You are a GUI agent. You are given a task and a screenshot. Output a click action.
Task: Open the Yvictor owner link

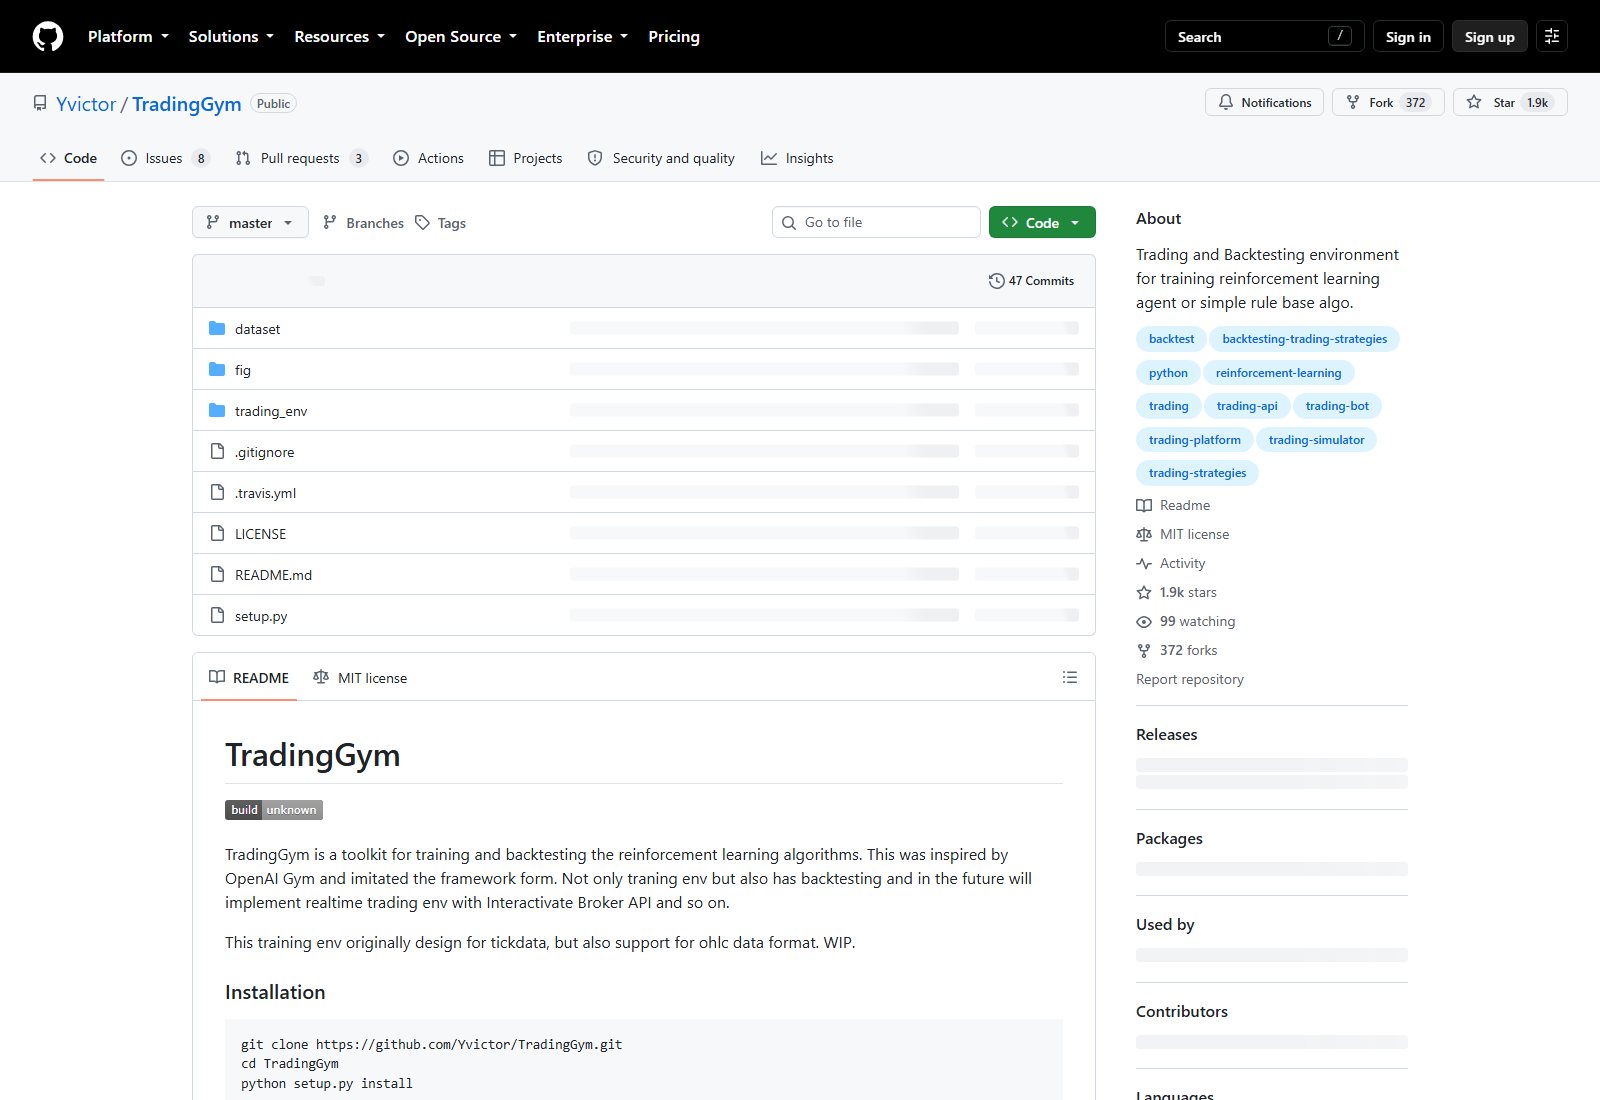tap(86, 104)
